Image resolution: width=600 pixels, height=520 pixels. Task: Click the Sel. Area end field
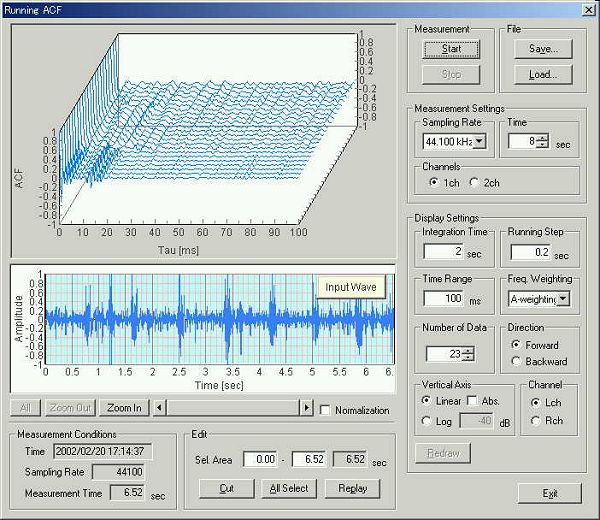point(308,459)
